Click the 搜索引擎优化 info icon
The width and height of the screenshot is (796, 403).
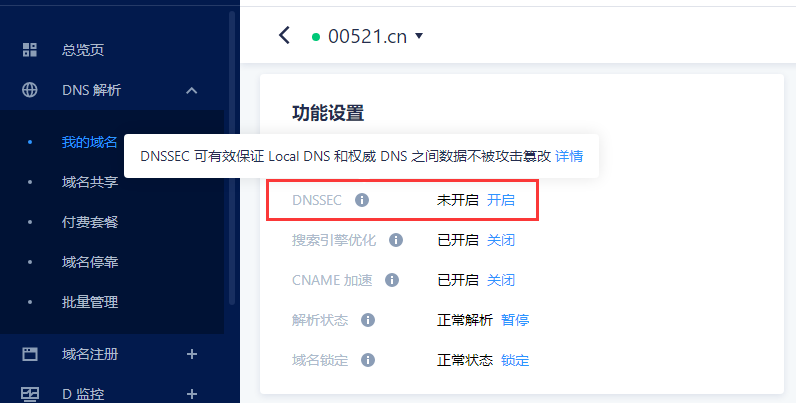pyautogui.click(x=396, y=240)
